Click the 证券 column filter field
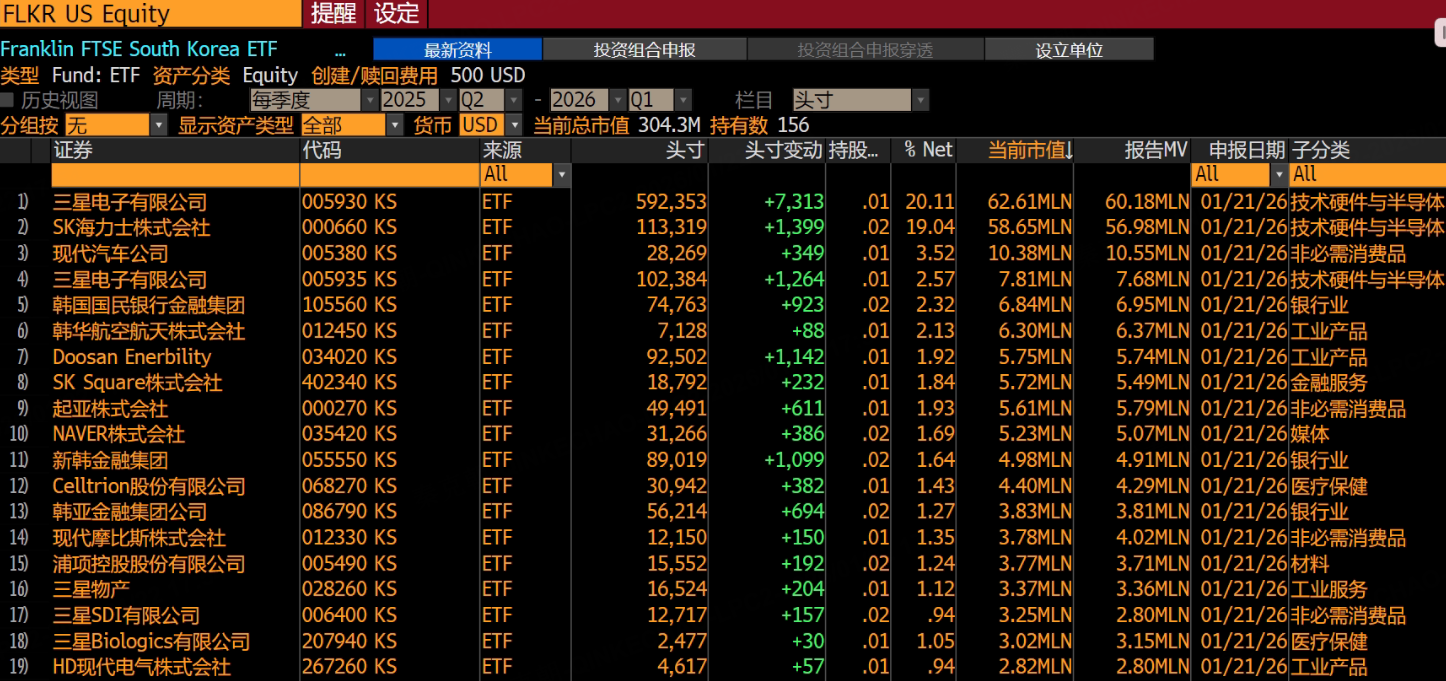 click(175, 174)
